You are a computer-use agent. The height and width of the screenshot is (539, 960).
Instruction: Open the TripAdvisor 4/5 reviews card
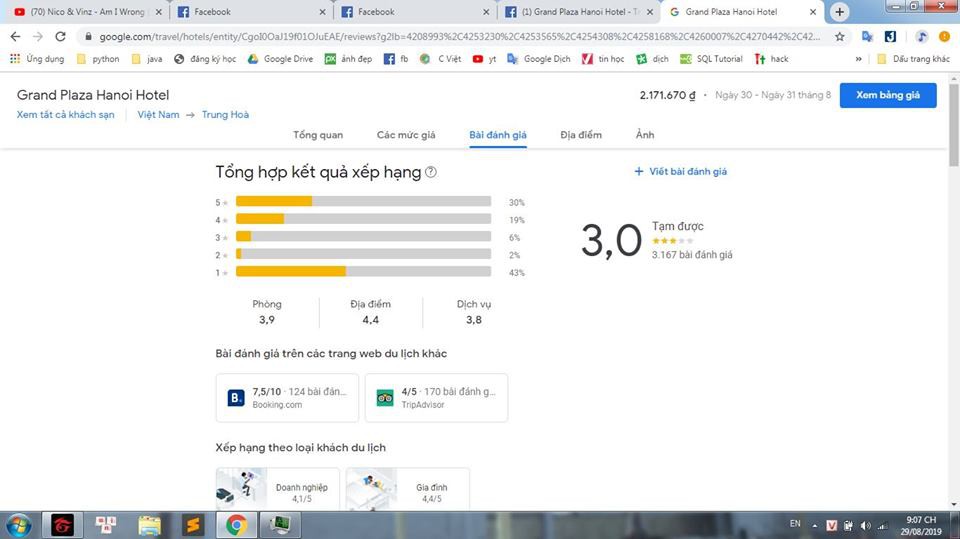pos(437,398)
